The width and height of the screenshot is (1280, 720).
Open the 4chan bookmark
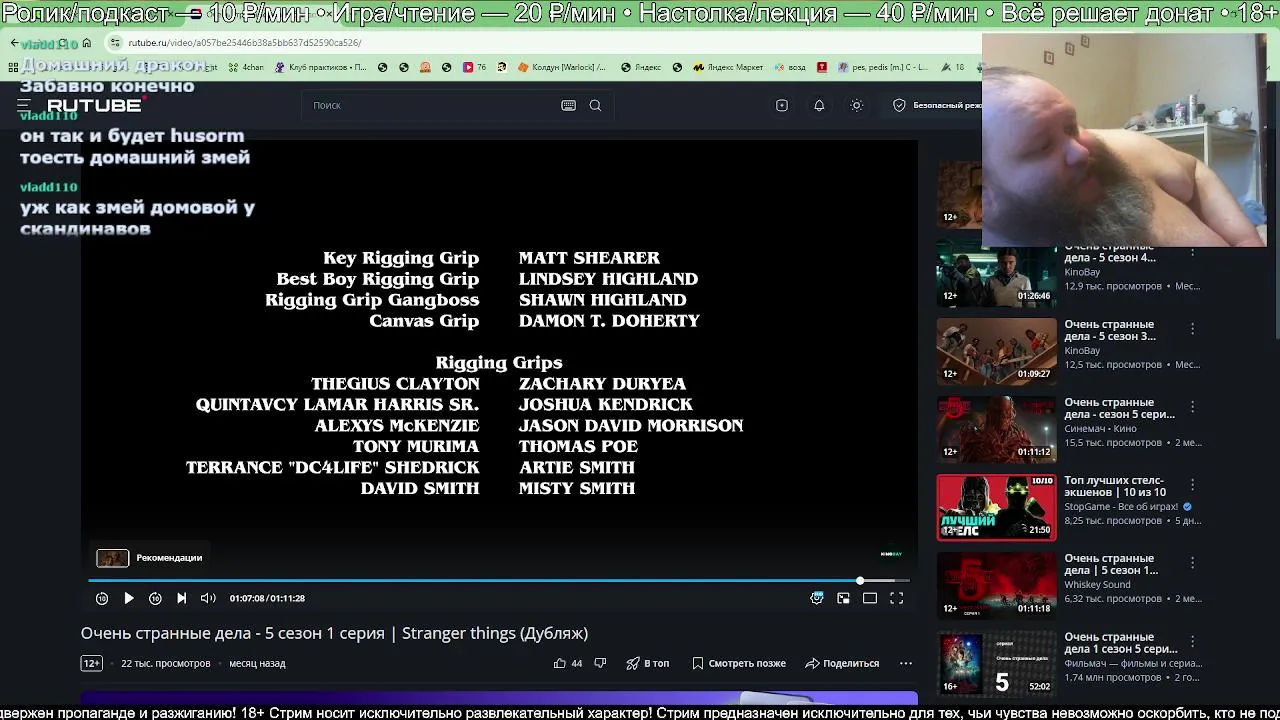click(x=246, y=67)
